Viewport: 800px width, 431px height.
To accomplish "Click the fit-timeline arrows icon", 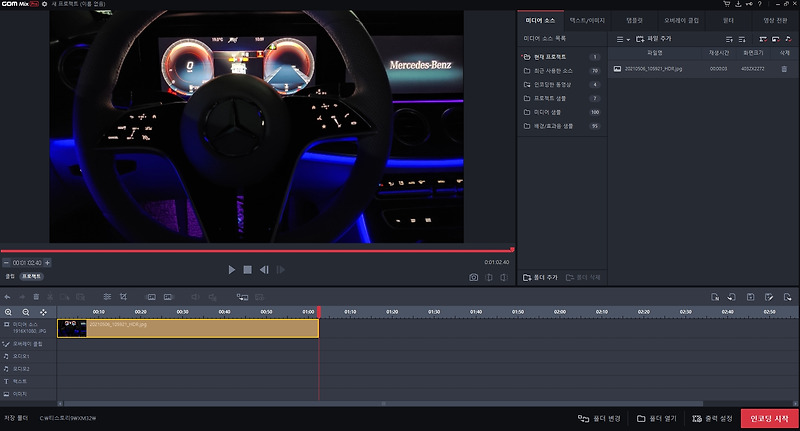I will point(43,312).
